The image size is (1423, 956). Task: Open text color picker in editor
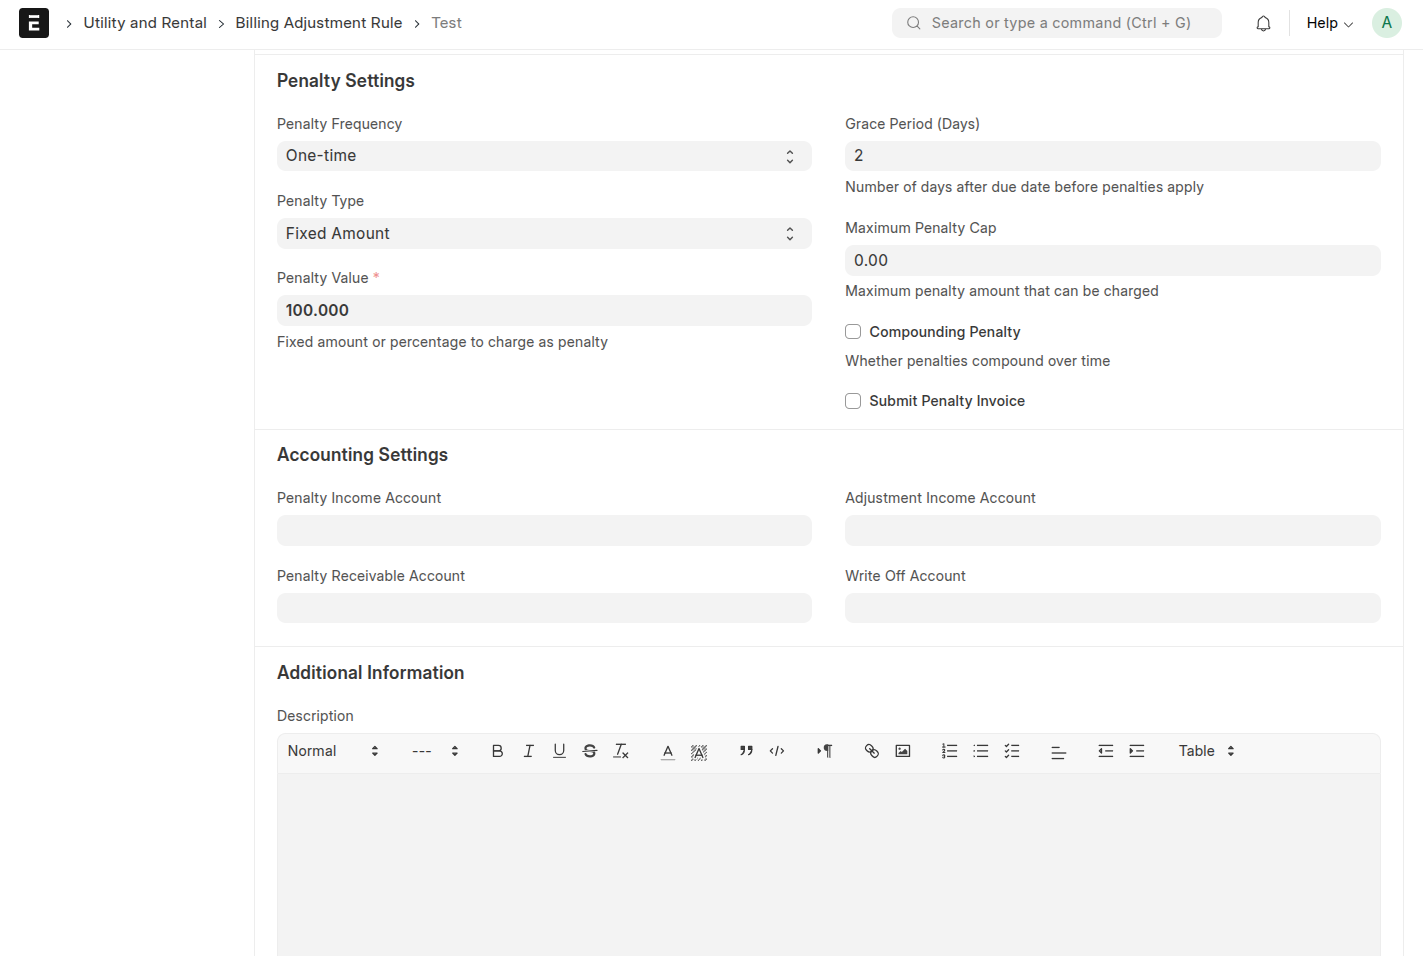pos(668,751)
